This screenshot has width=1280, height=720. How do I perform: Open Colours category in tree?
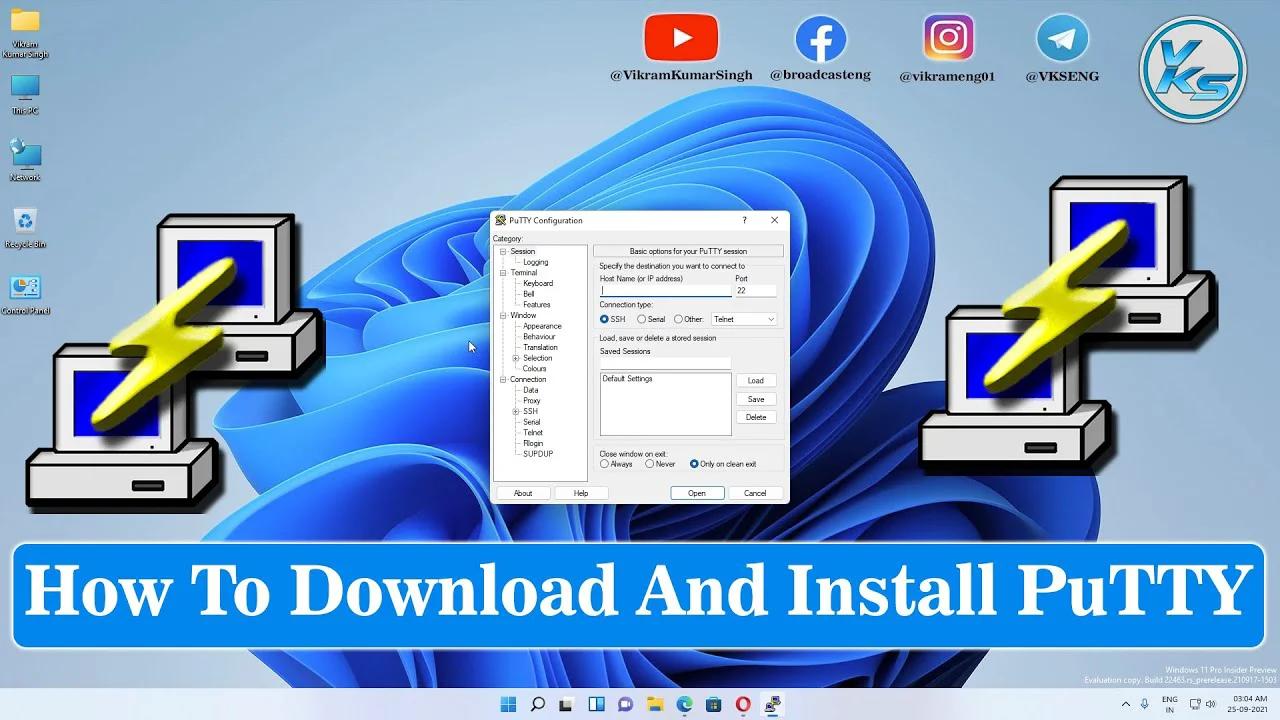(x=535, y=368)
